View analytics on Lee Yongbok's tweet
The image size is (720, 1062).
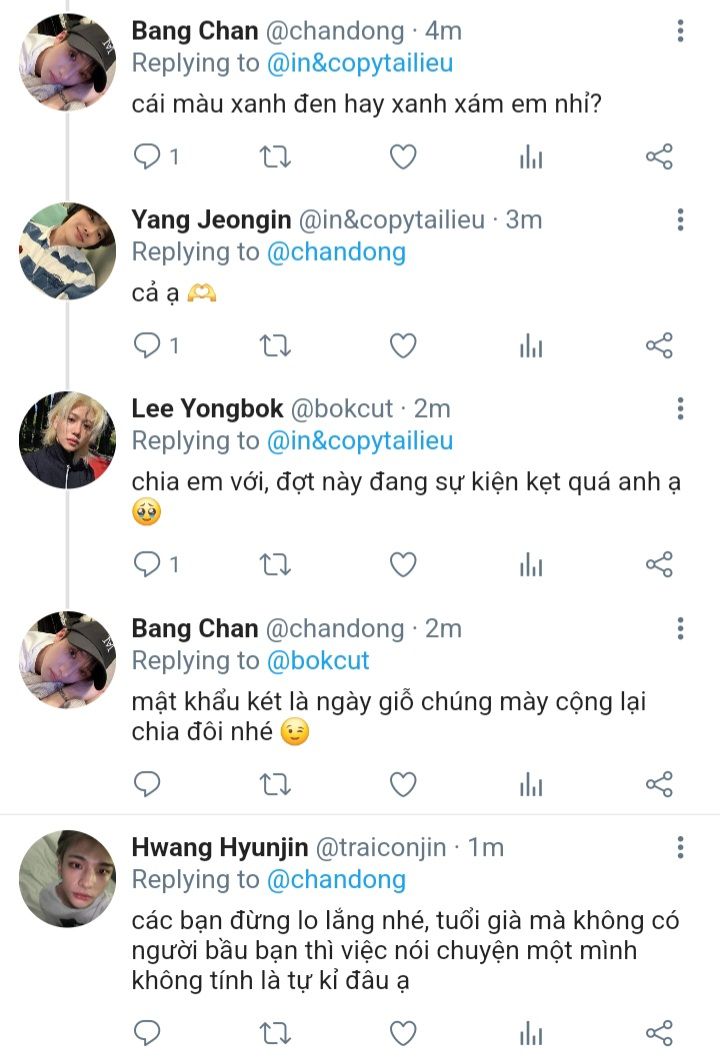[531, 565]
